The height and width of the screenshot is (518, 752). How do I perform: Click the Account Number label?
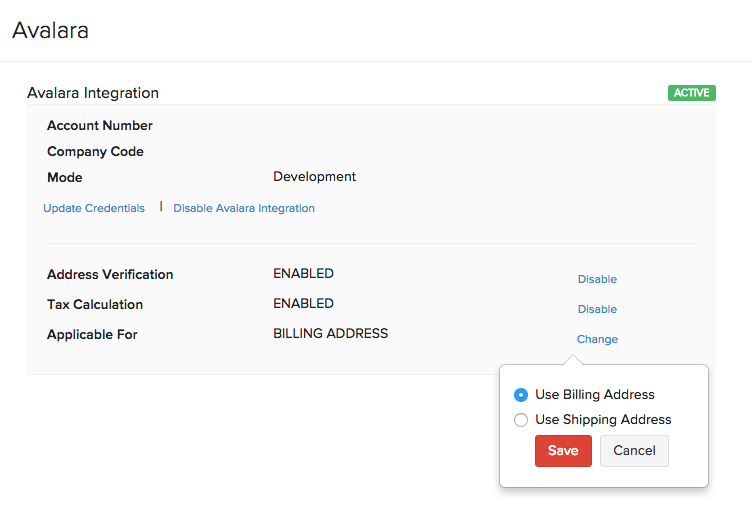click(x=100, y=126)
